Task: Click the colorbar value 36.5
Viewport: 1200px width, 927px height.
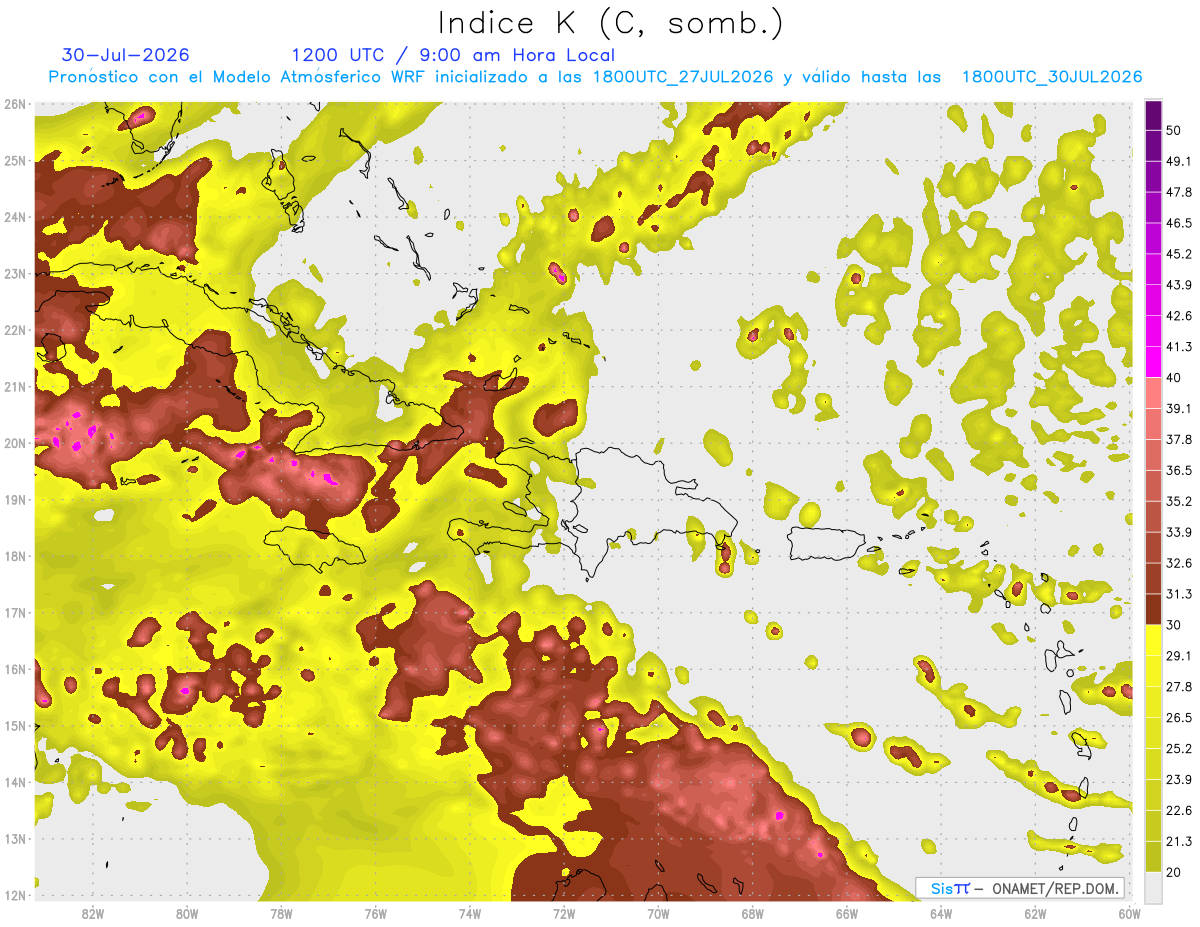Action: point(1179,470)
